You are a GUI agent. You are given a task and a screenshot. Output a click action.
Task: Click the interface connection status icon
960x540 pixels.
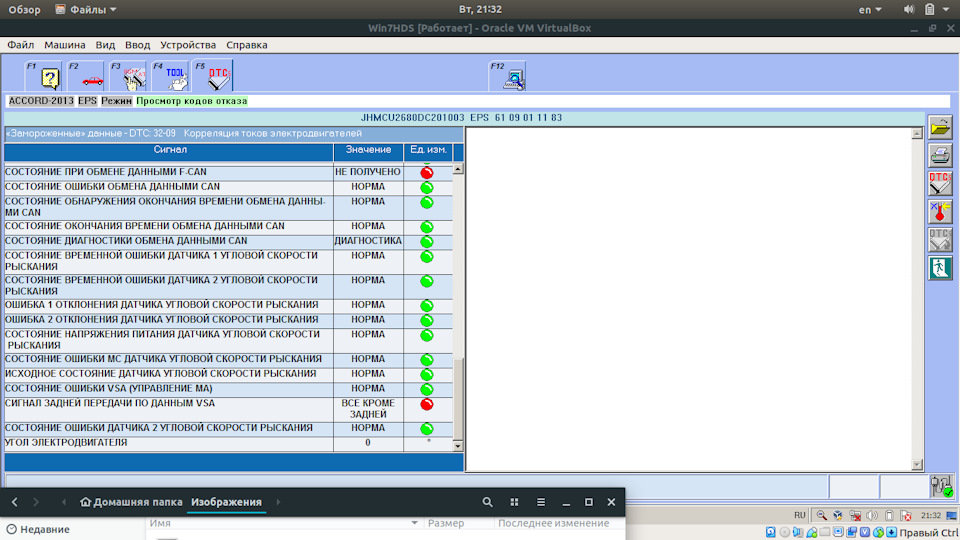pos(942,486)
